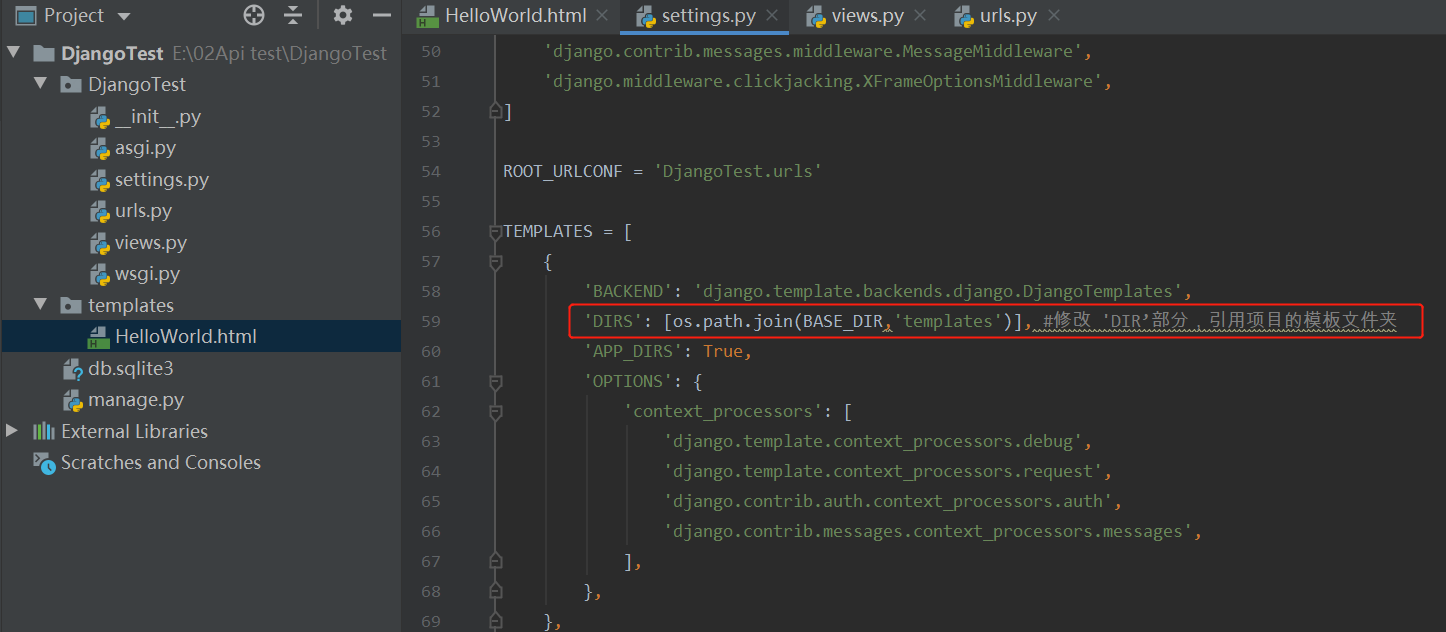Image resolution: width=1446 pixels, height=632 pixels.
Task: Click the db.sqlite3 database file icon
Action: click(x=72, y=370)
